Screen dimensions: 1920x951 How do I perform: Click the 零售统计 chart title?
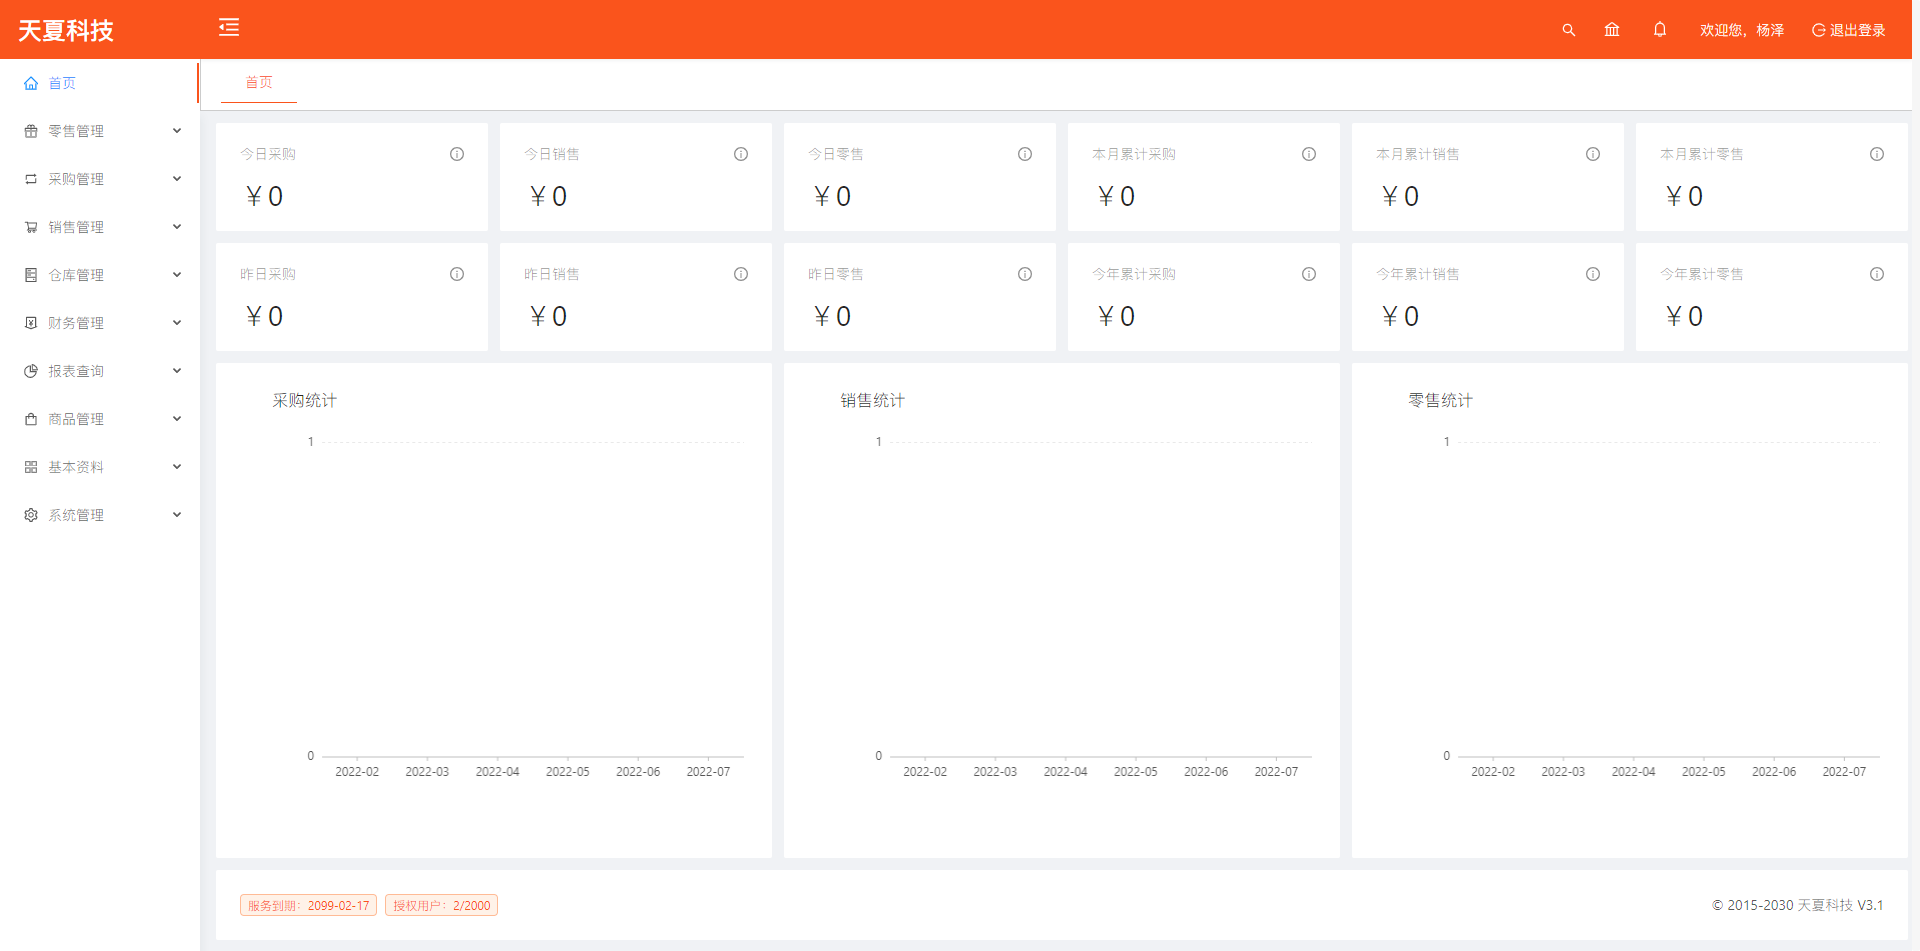point(1441,400)
